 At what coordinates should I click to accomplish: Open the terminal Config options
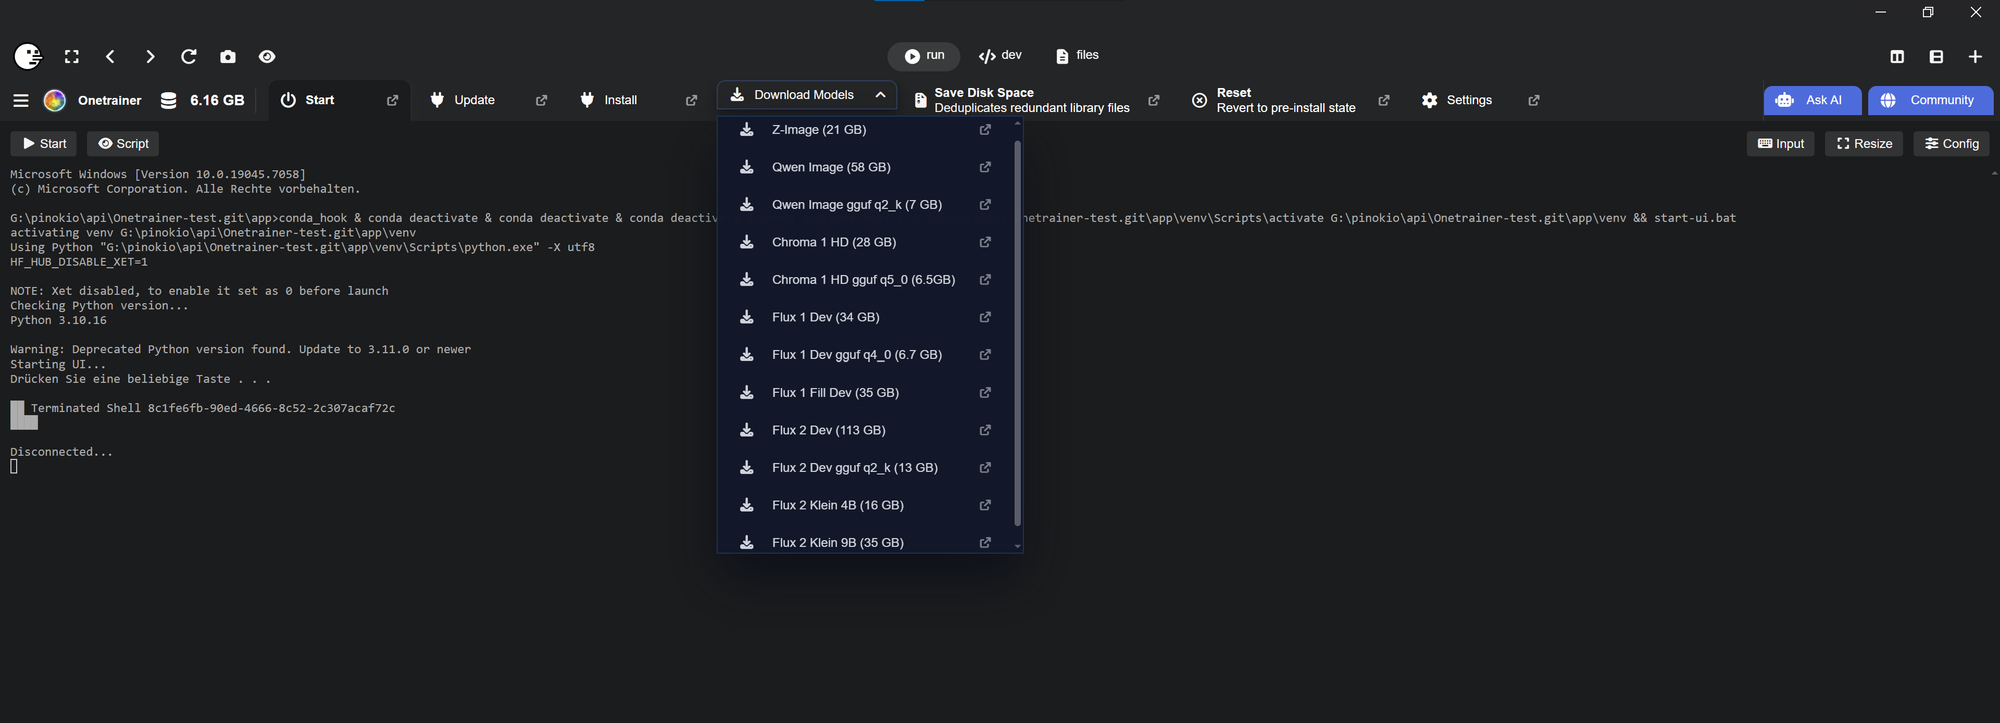1951,144
